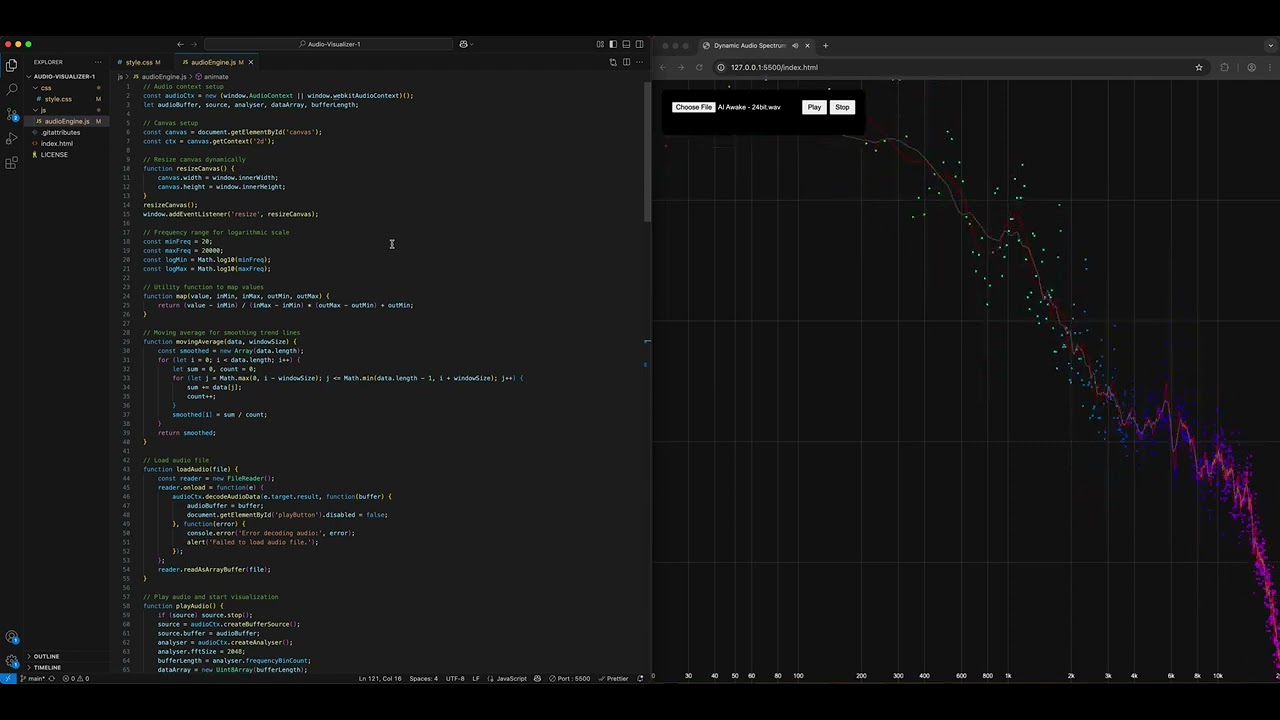
Task: Open the Search view in activity bar
Action: (x=12, y=89)
